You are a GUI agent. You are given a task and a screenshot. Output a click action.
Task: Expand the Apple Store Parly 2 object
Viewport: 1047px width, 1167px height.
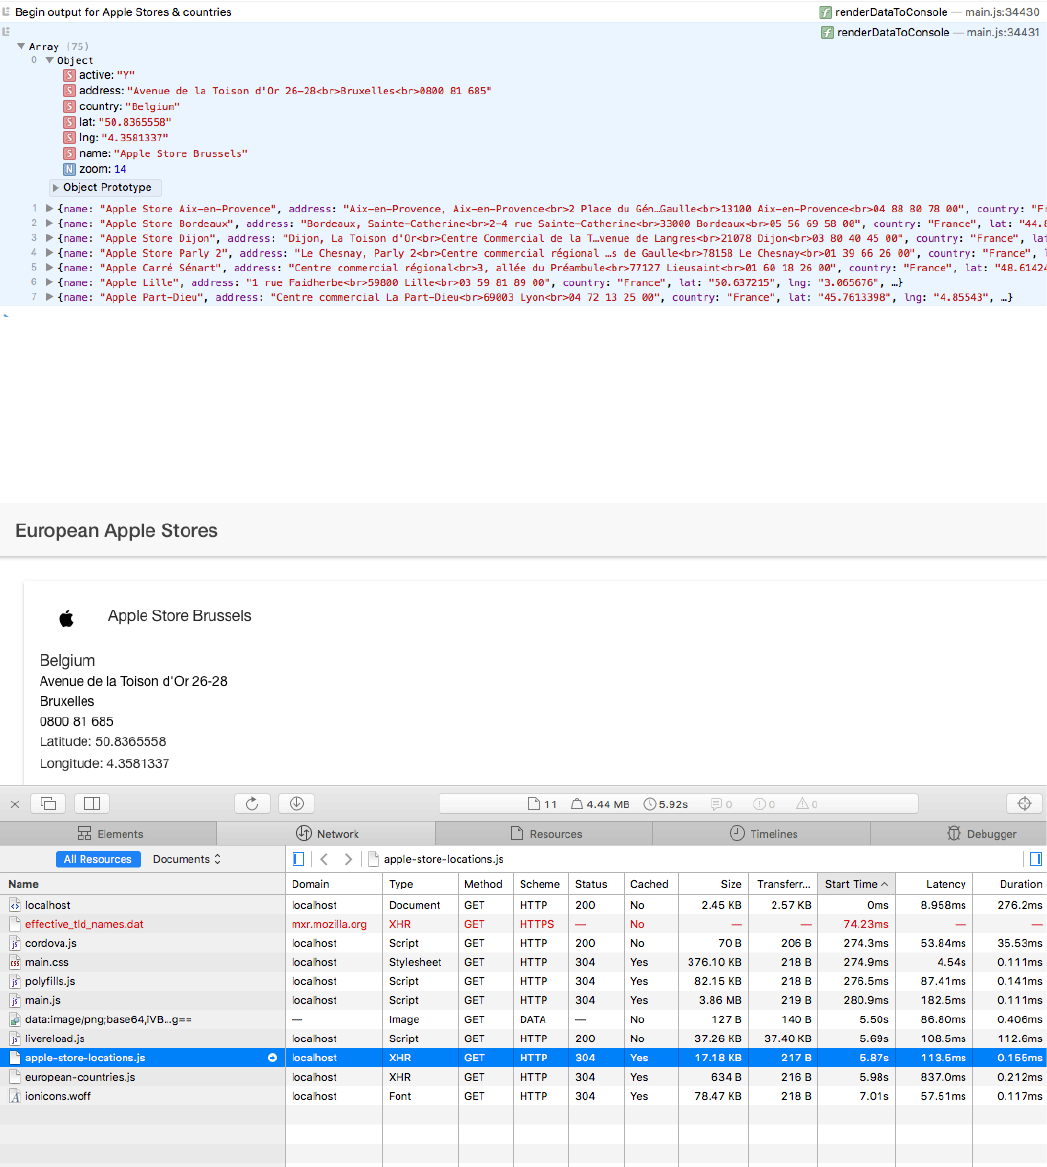(x=49, y=253)
